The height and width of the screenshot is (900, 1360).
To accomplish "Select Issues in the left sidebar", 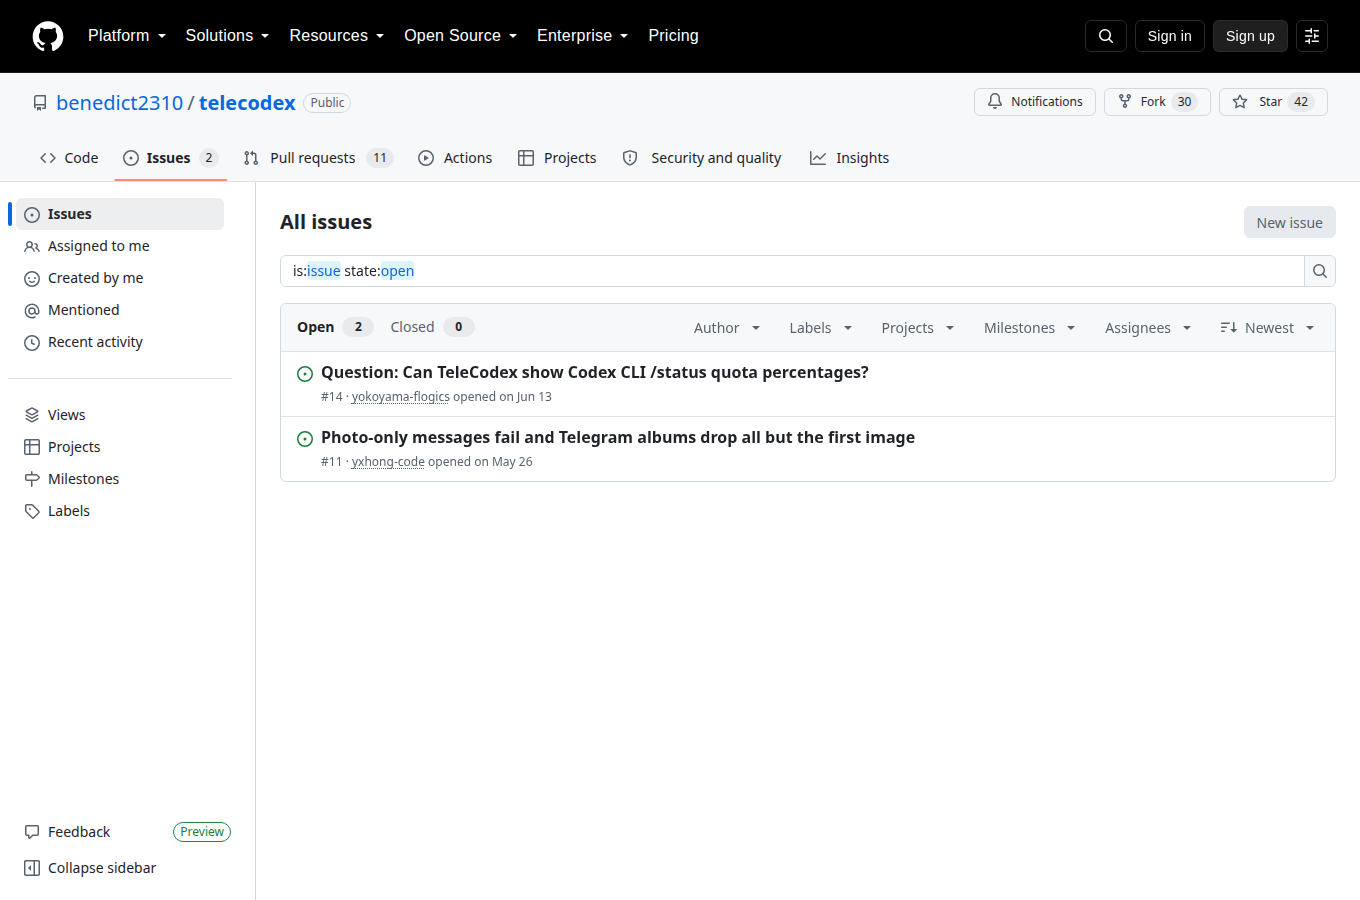I will [x=120, y=214].
